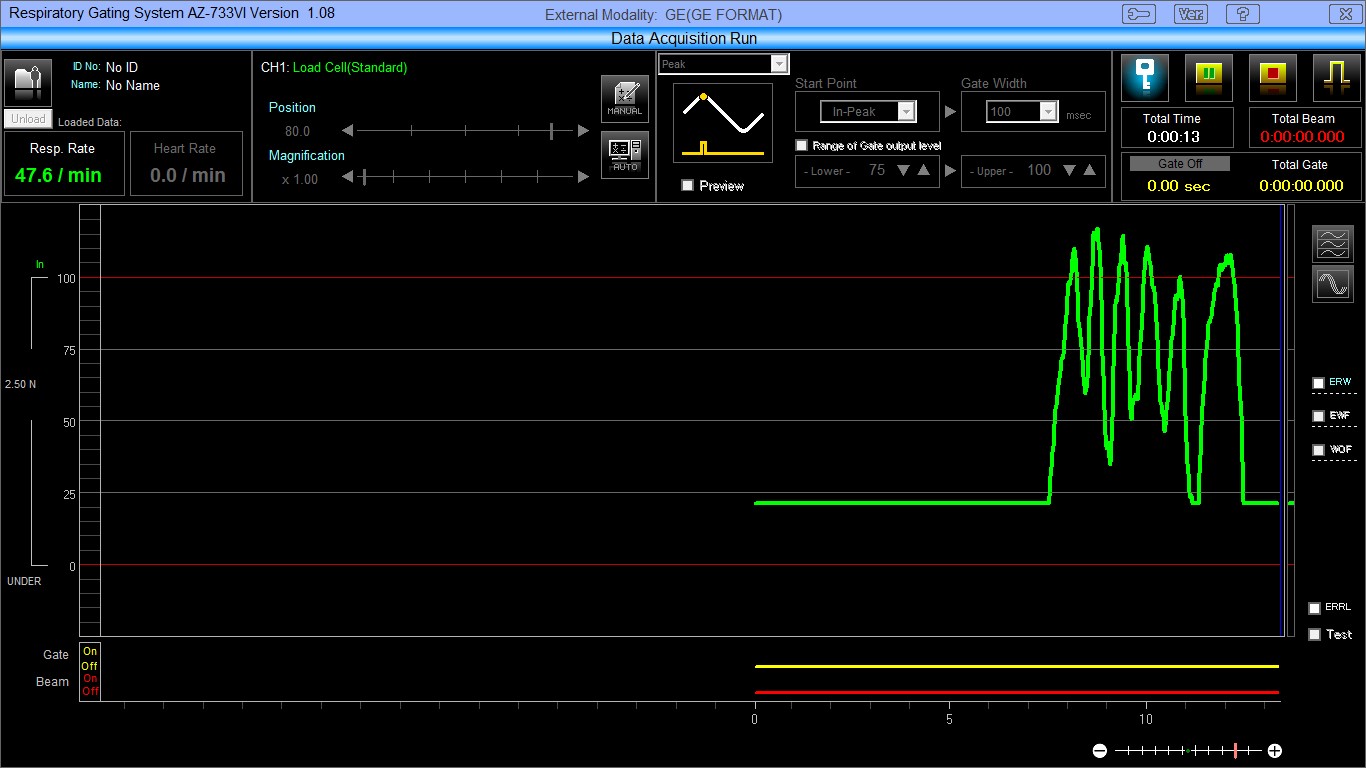Open the Gate Width value dropdown
The height and width of the screenshot is (768, 1366).
[x=1048, y=112]
